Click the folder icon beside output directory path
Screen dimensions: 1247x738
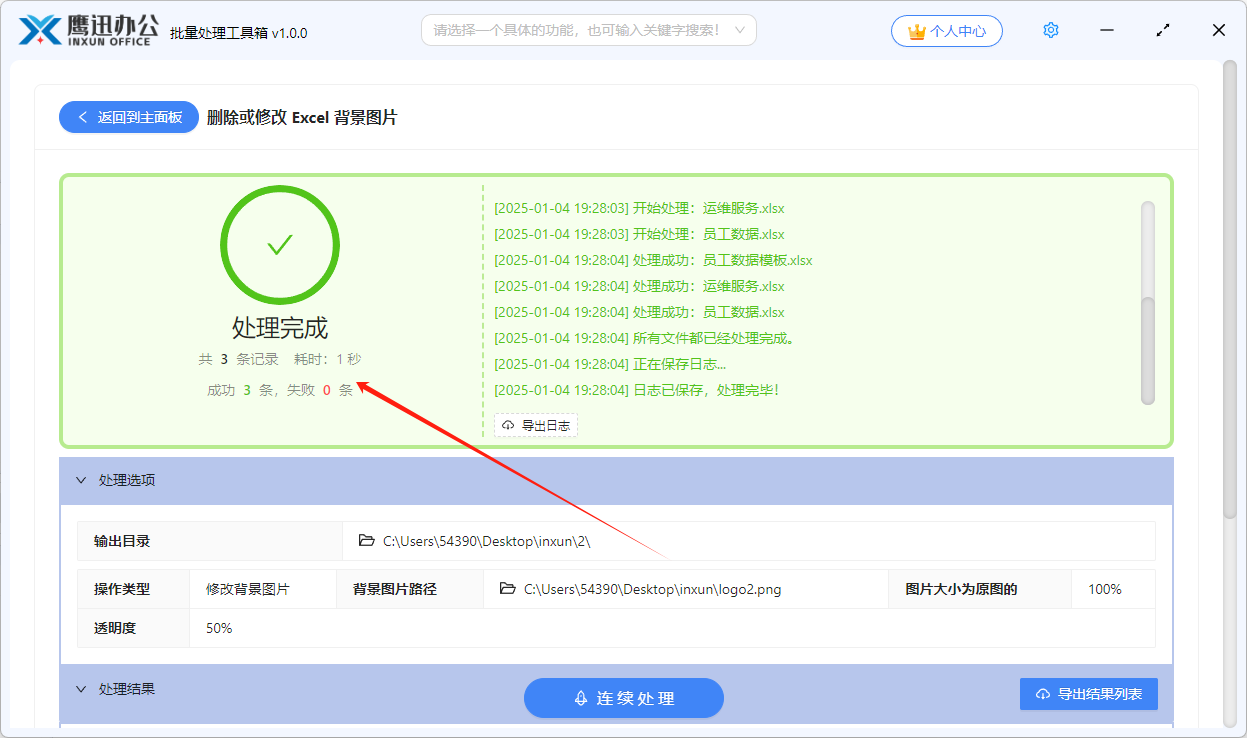(x=367, y=541)
